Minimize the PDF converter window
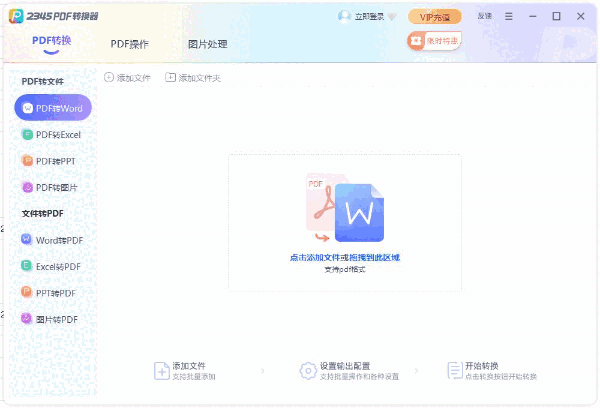The width and height of the screenshot is (600, 408). [533, 16]
